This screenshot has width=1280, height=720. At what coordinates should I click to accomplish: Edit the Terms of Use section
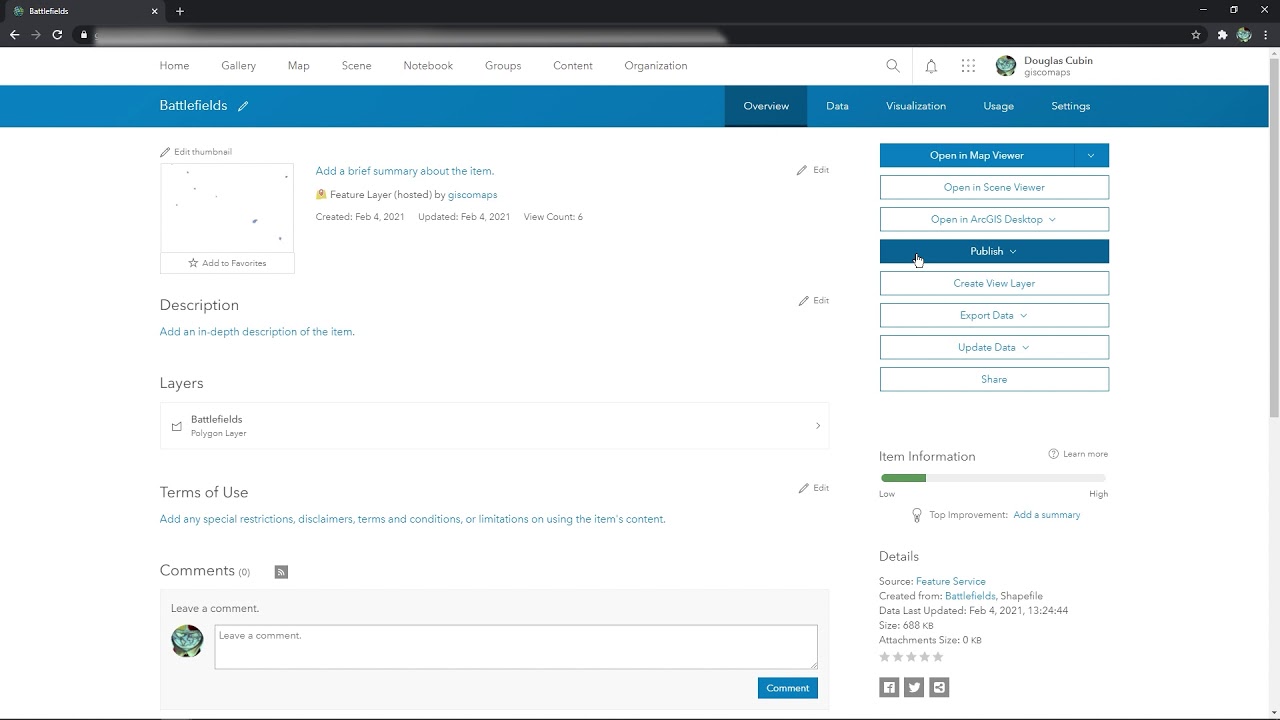tap(814, 488)
